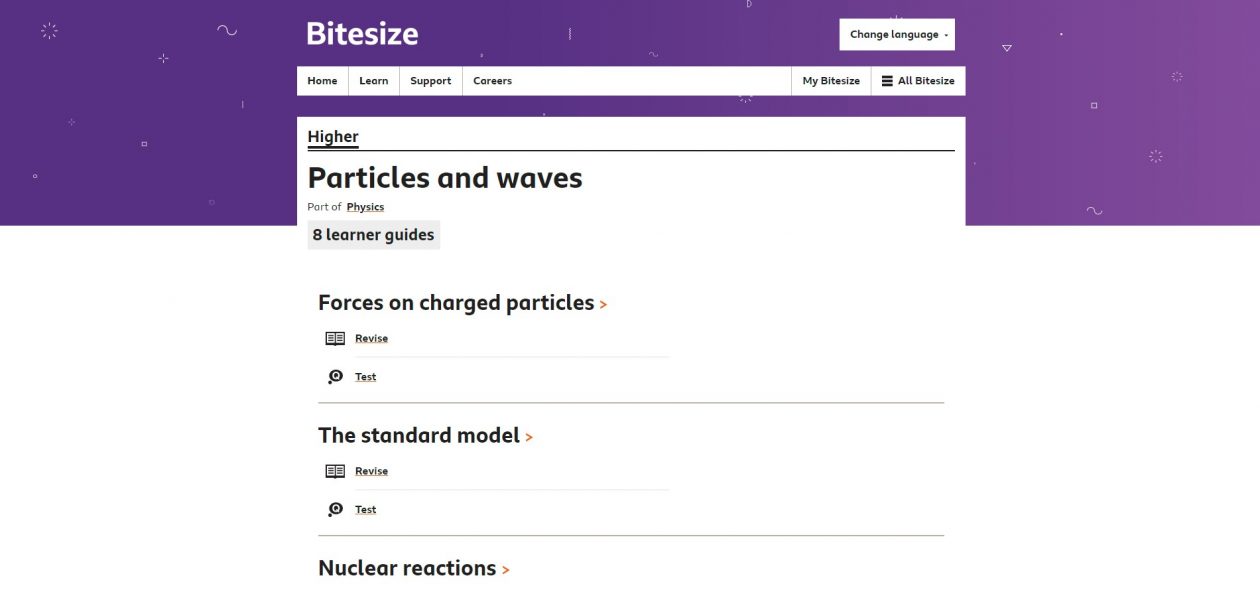The height and width of the screenshot is (592, 1260).
Task: Open the Physics subject link
Action: coord(365,207)
